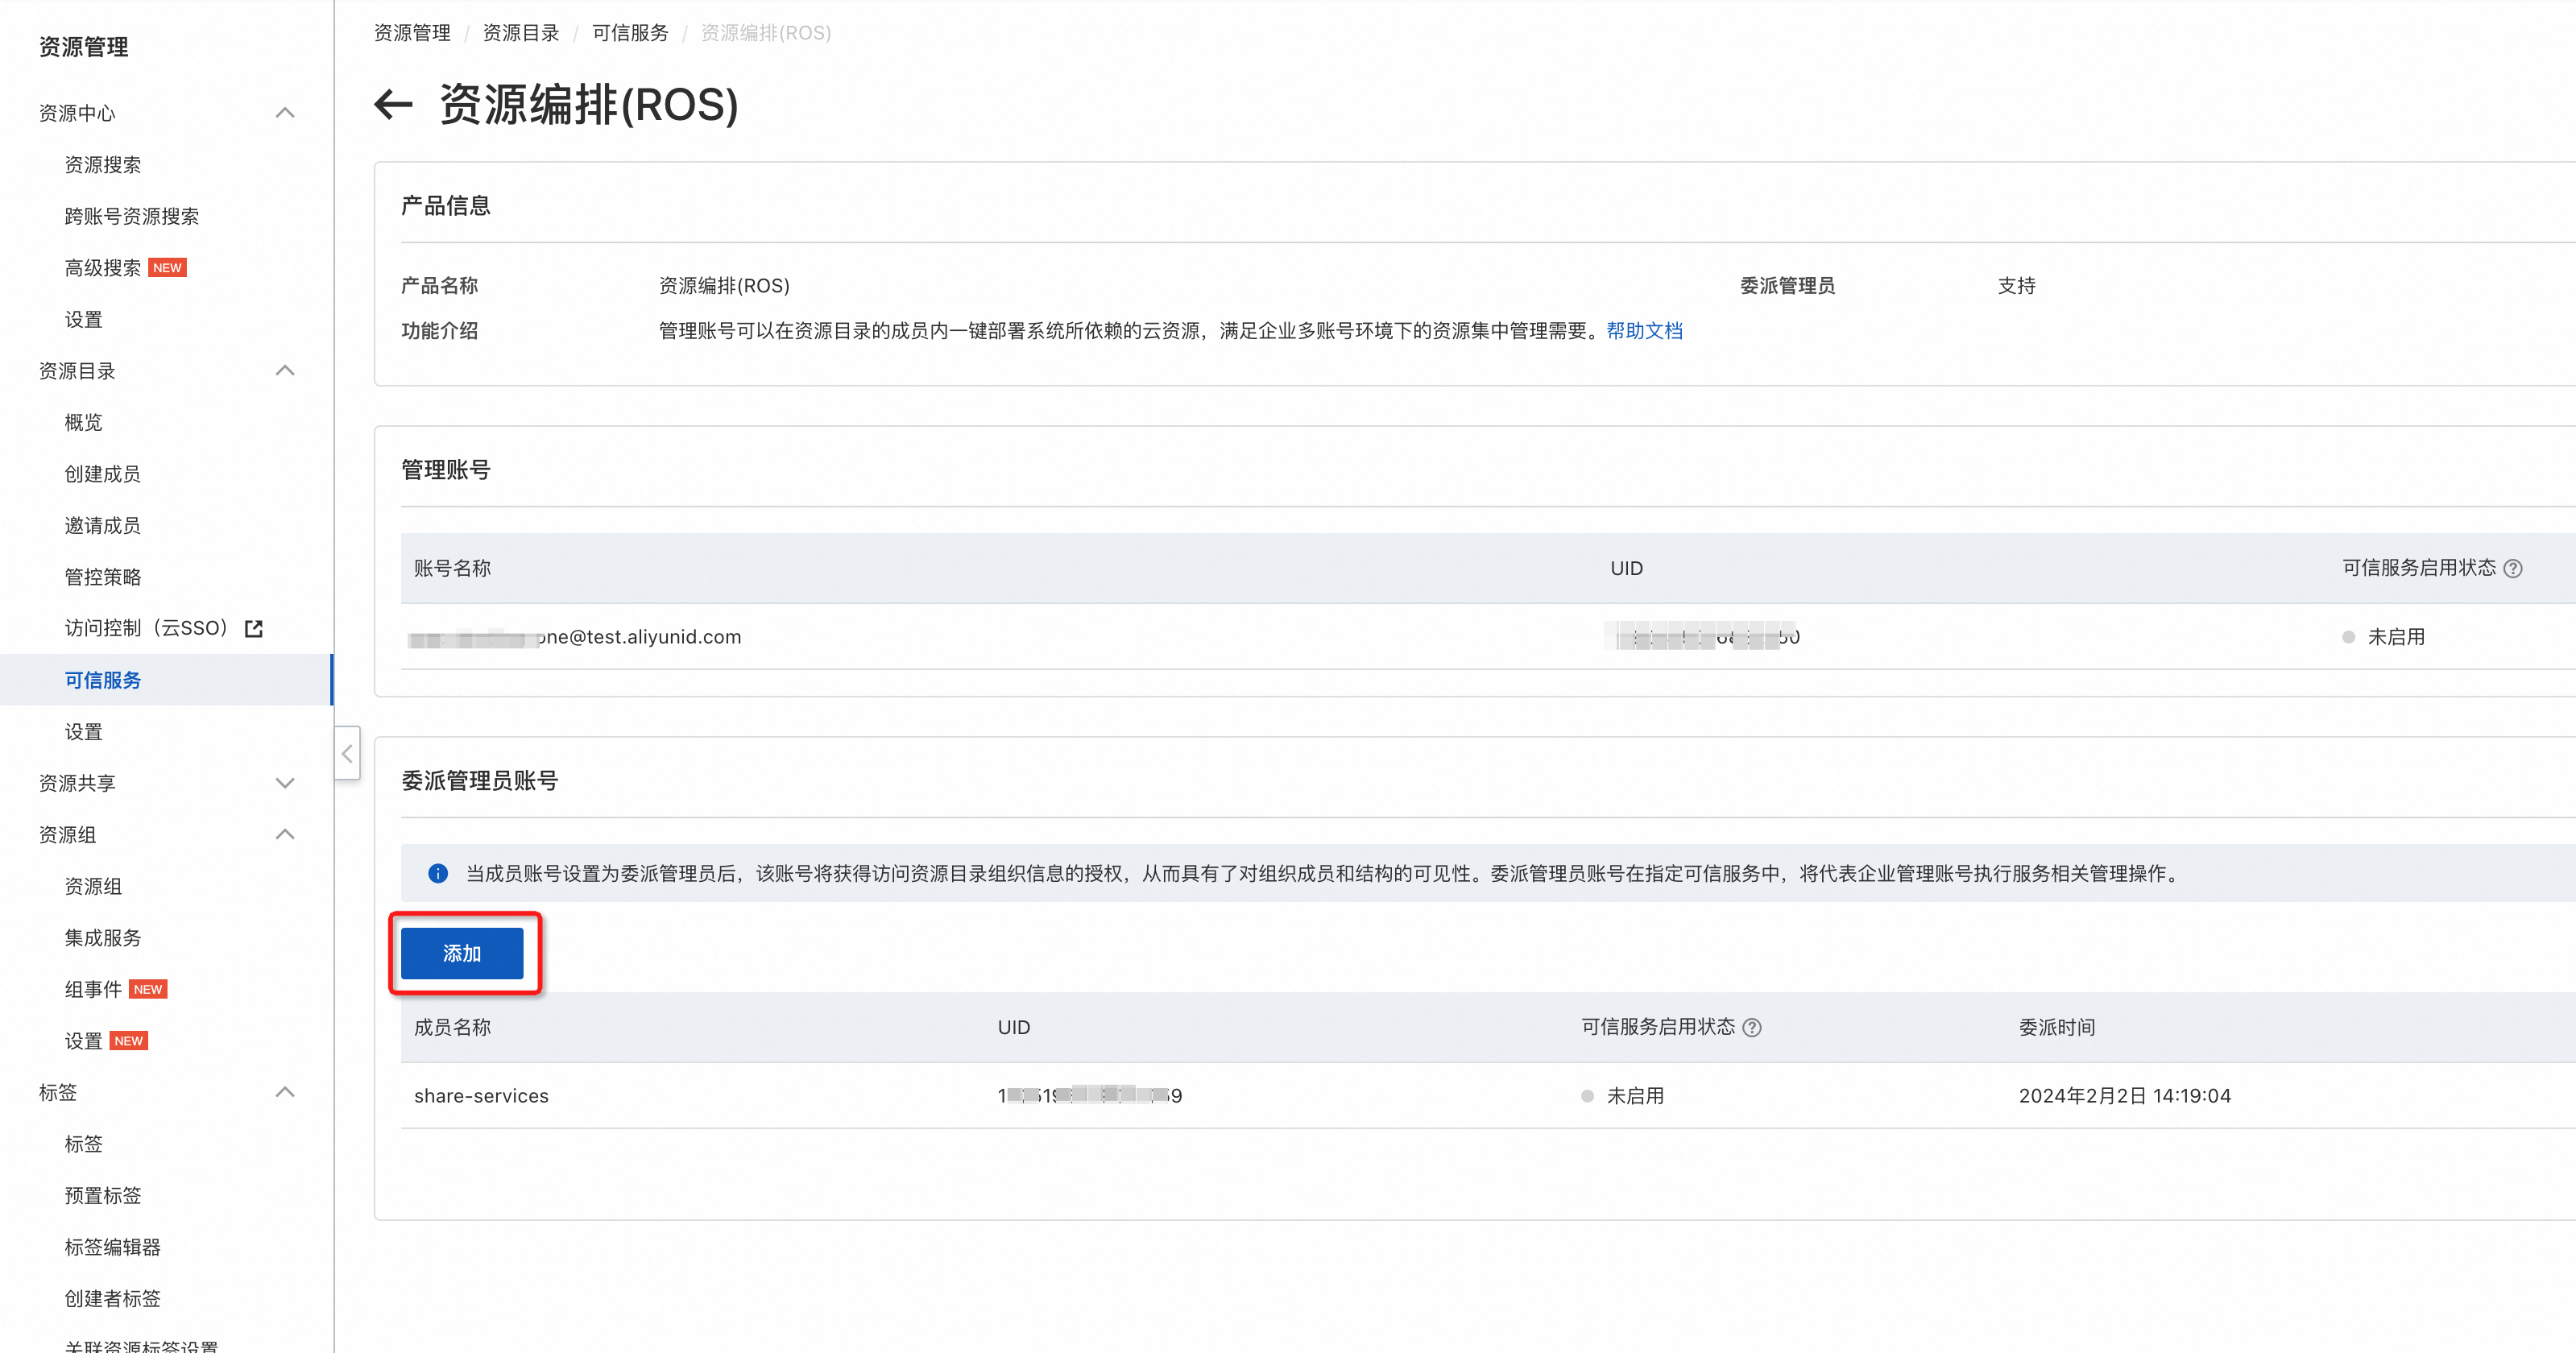
Task: Open the 帮助文档 link
Action: tap(1644, 331)
